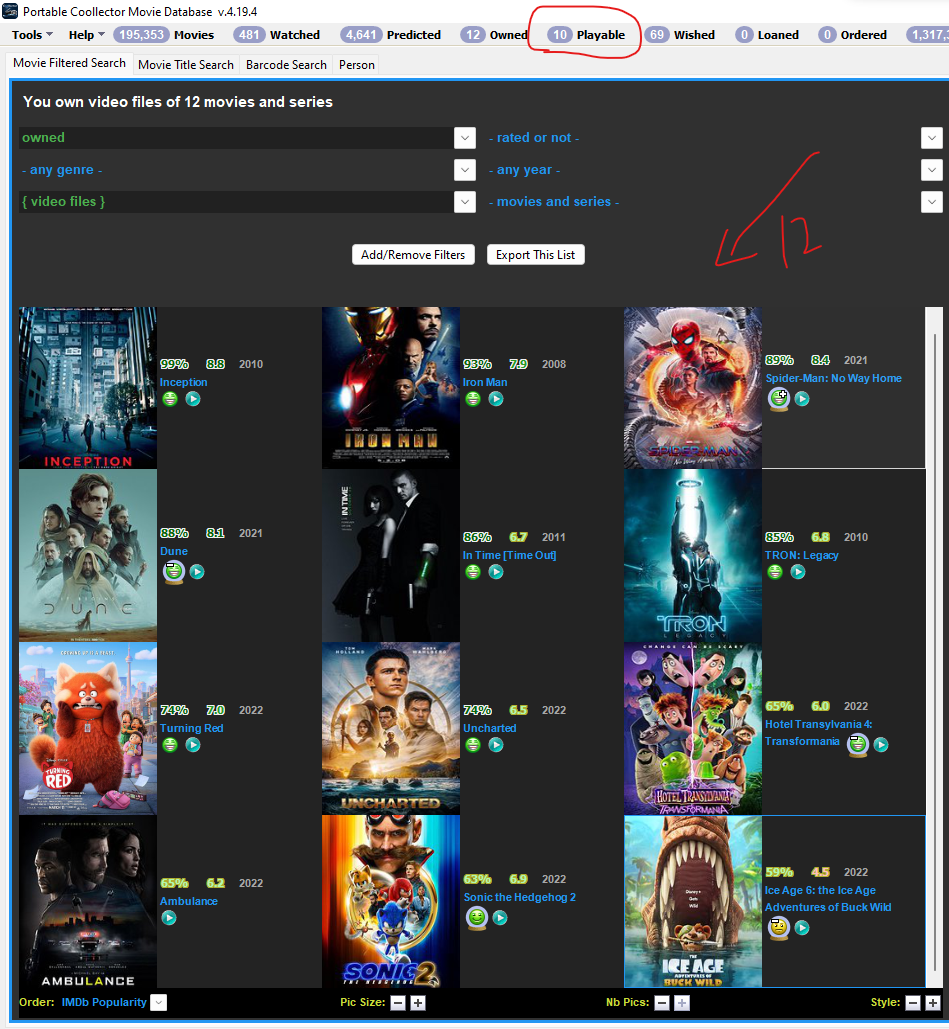Open the rating smiley for Inception
Image resolution: width=949 pixels, height=1029 pixels.
170,399
